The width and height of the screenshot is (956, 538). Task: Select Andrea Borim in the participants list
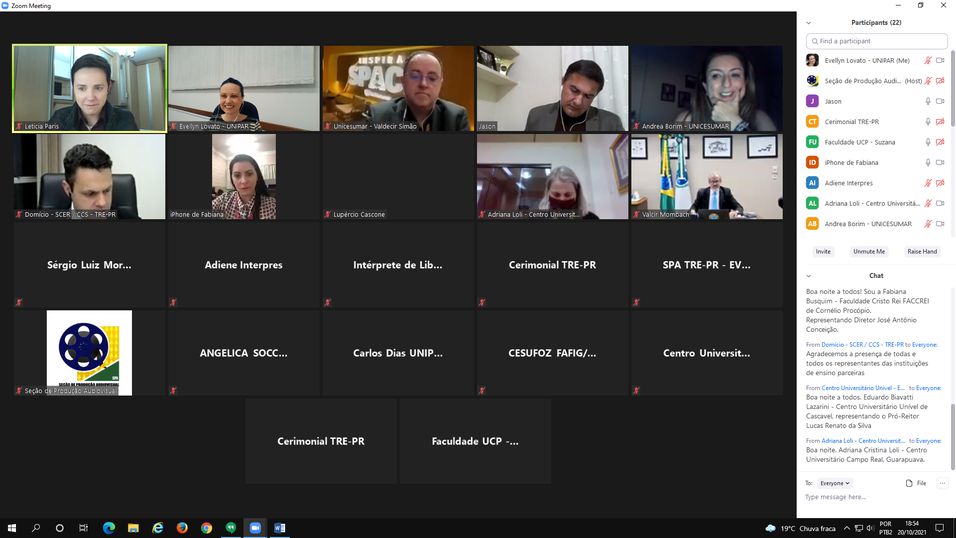point(860,224)
